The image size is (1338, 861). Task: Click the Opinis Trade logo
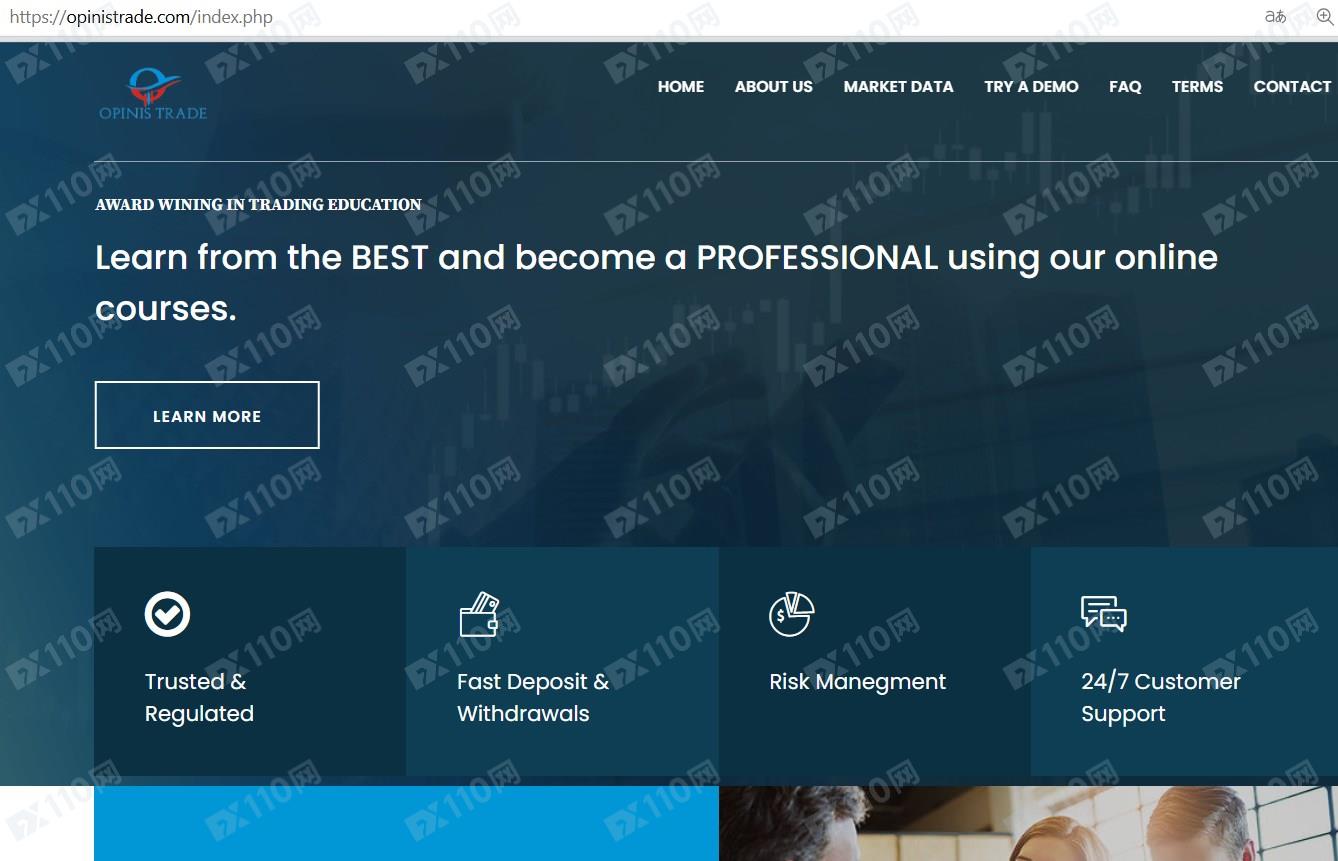coord(153,94)
